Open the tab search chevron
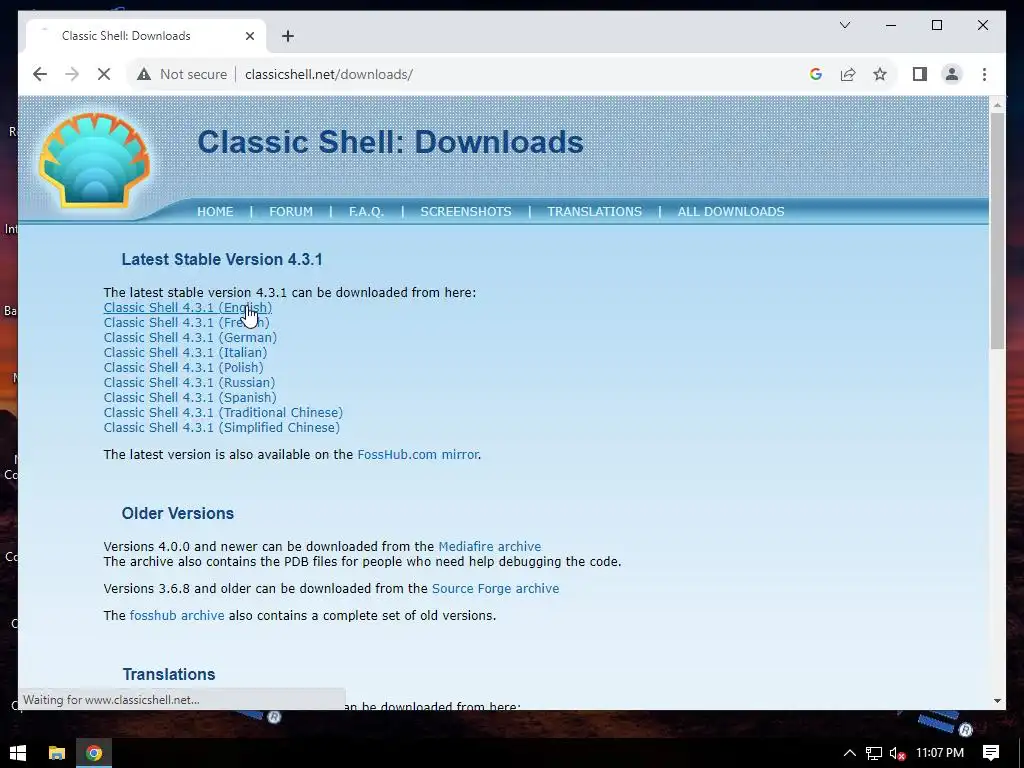The width and height of the screenshot is (1024, 768). point(844,25)
